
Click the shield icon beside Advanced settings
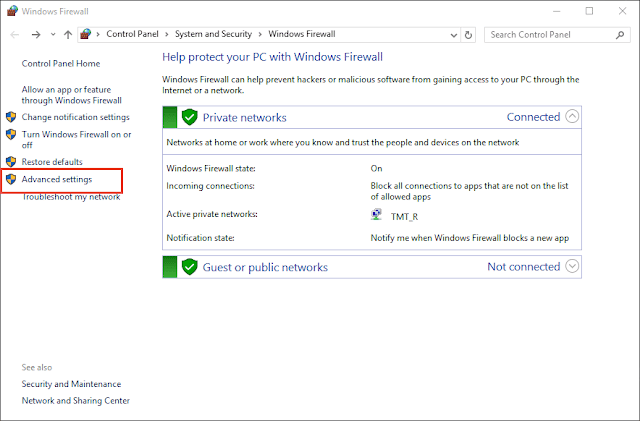(11, 179)
